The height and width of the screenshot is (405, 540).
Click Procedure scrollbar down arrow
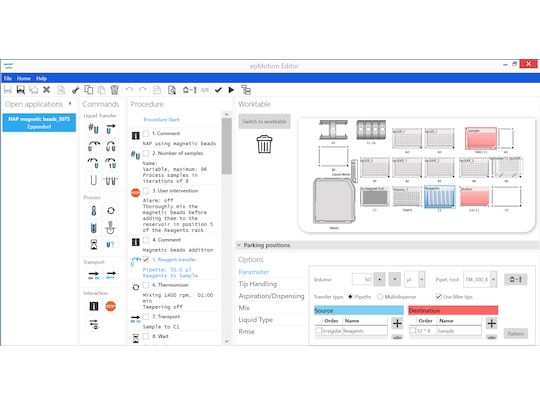point(227,341)
